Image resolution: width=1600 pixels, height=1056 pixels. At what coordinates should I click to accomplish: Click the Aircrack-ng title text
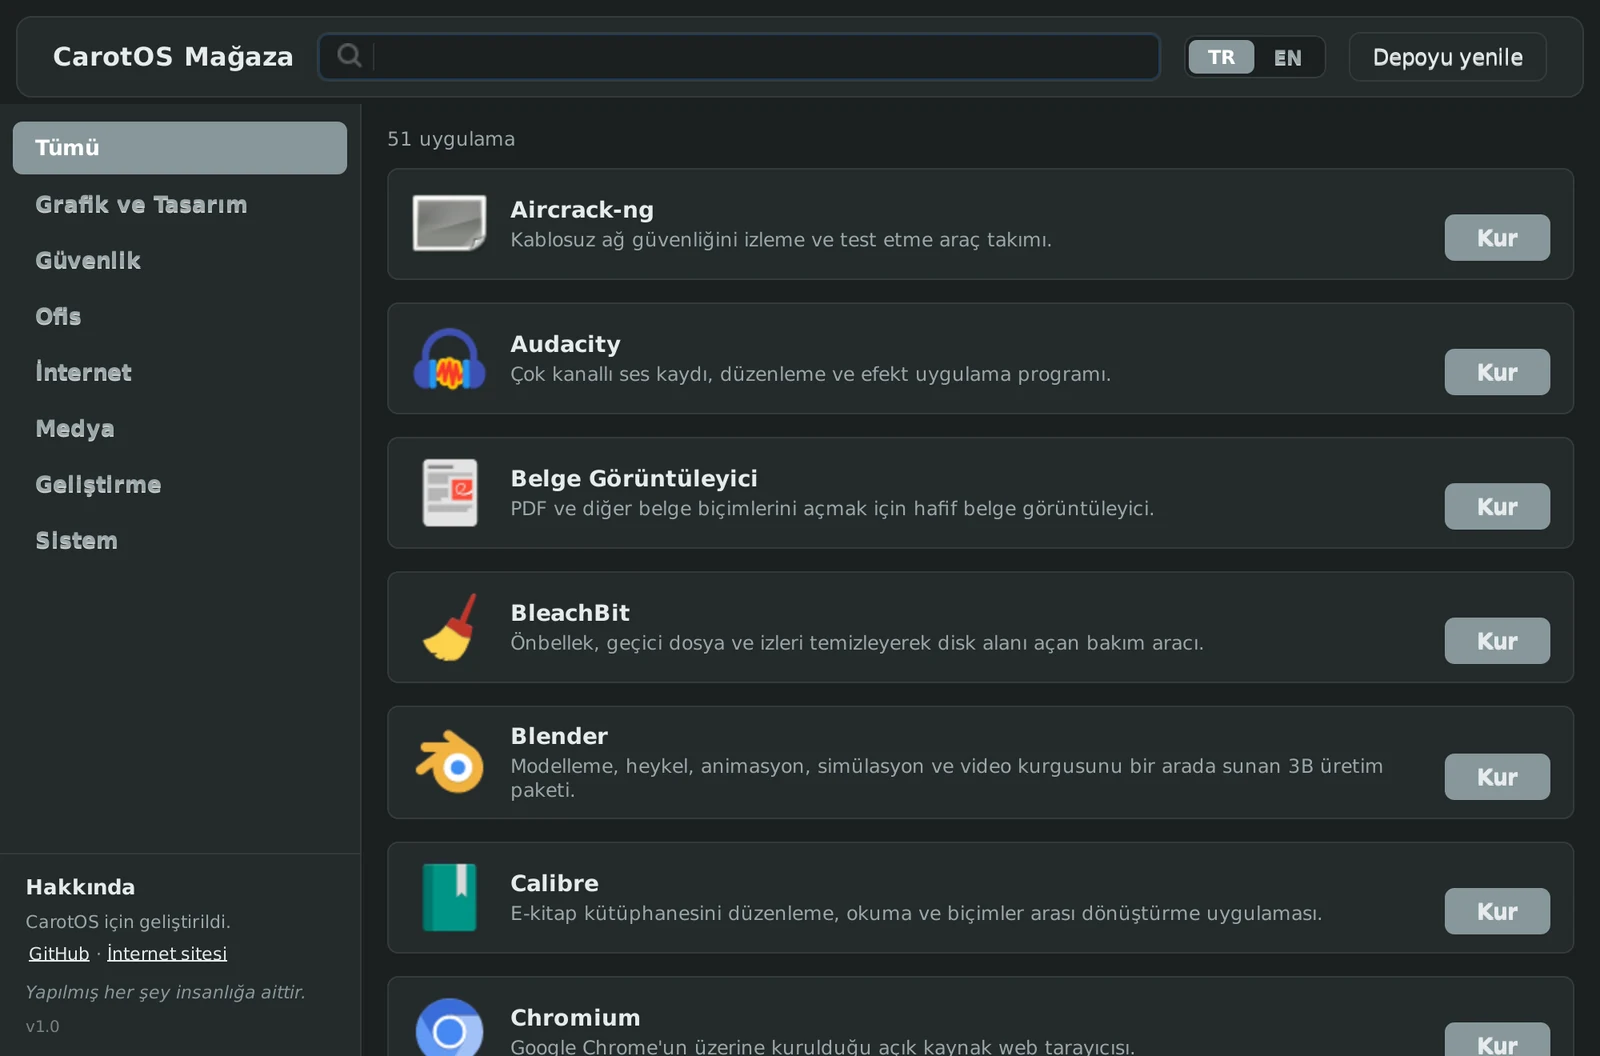point(582,210)
